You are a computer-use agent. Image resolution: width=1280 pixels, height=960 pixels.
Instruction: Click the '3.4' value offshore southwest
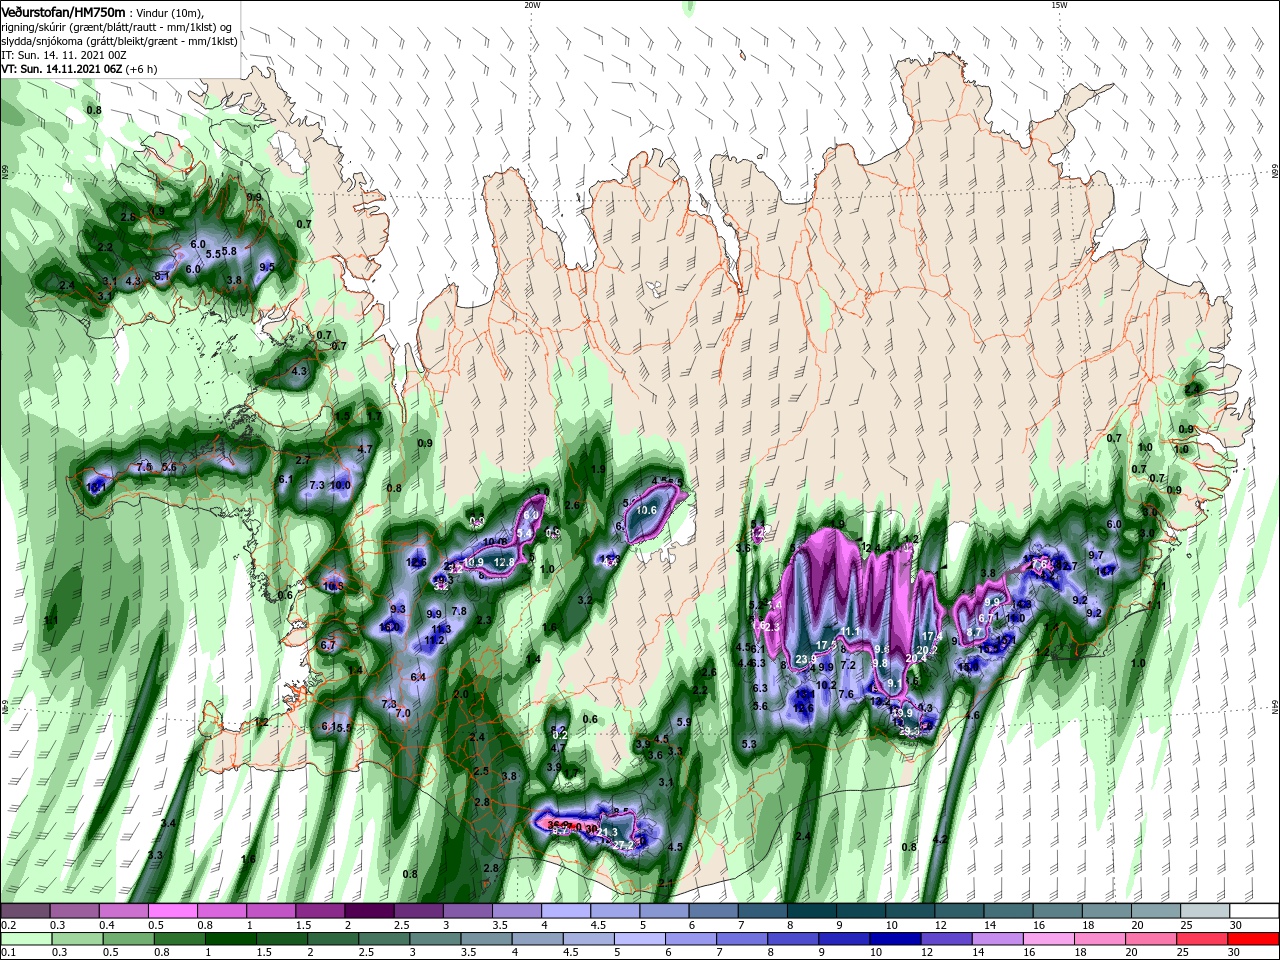click(x=168, y=823)
